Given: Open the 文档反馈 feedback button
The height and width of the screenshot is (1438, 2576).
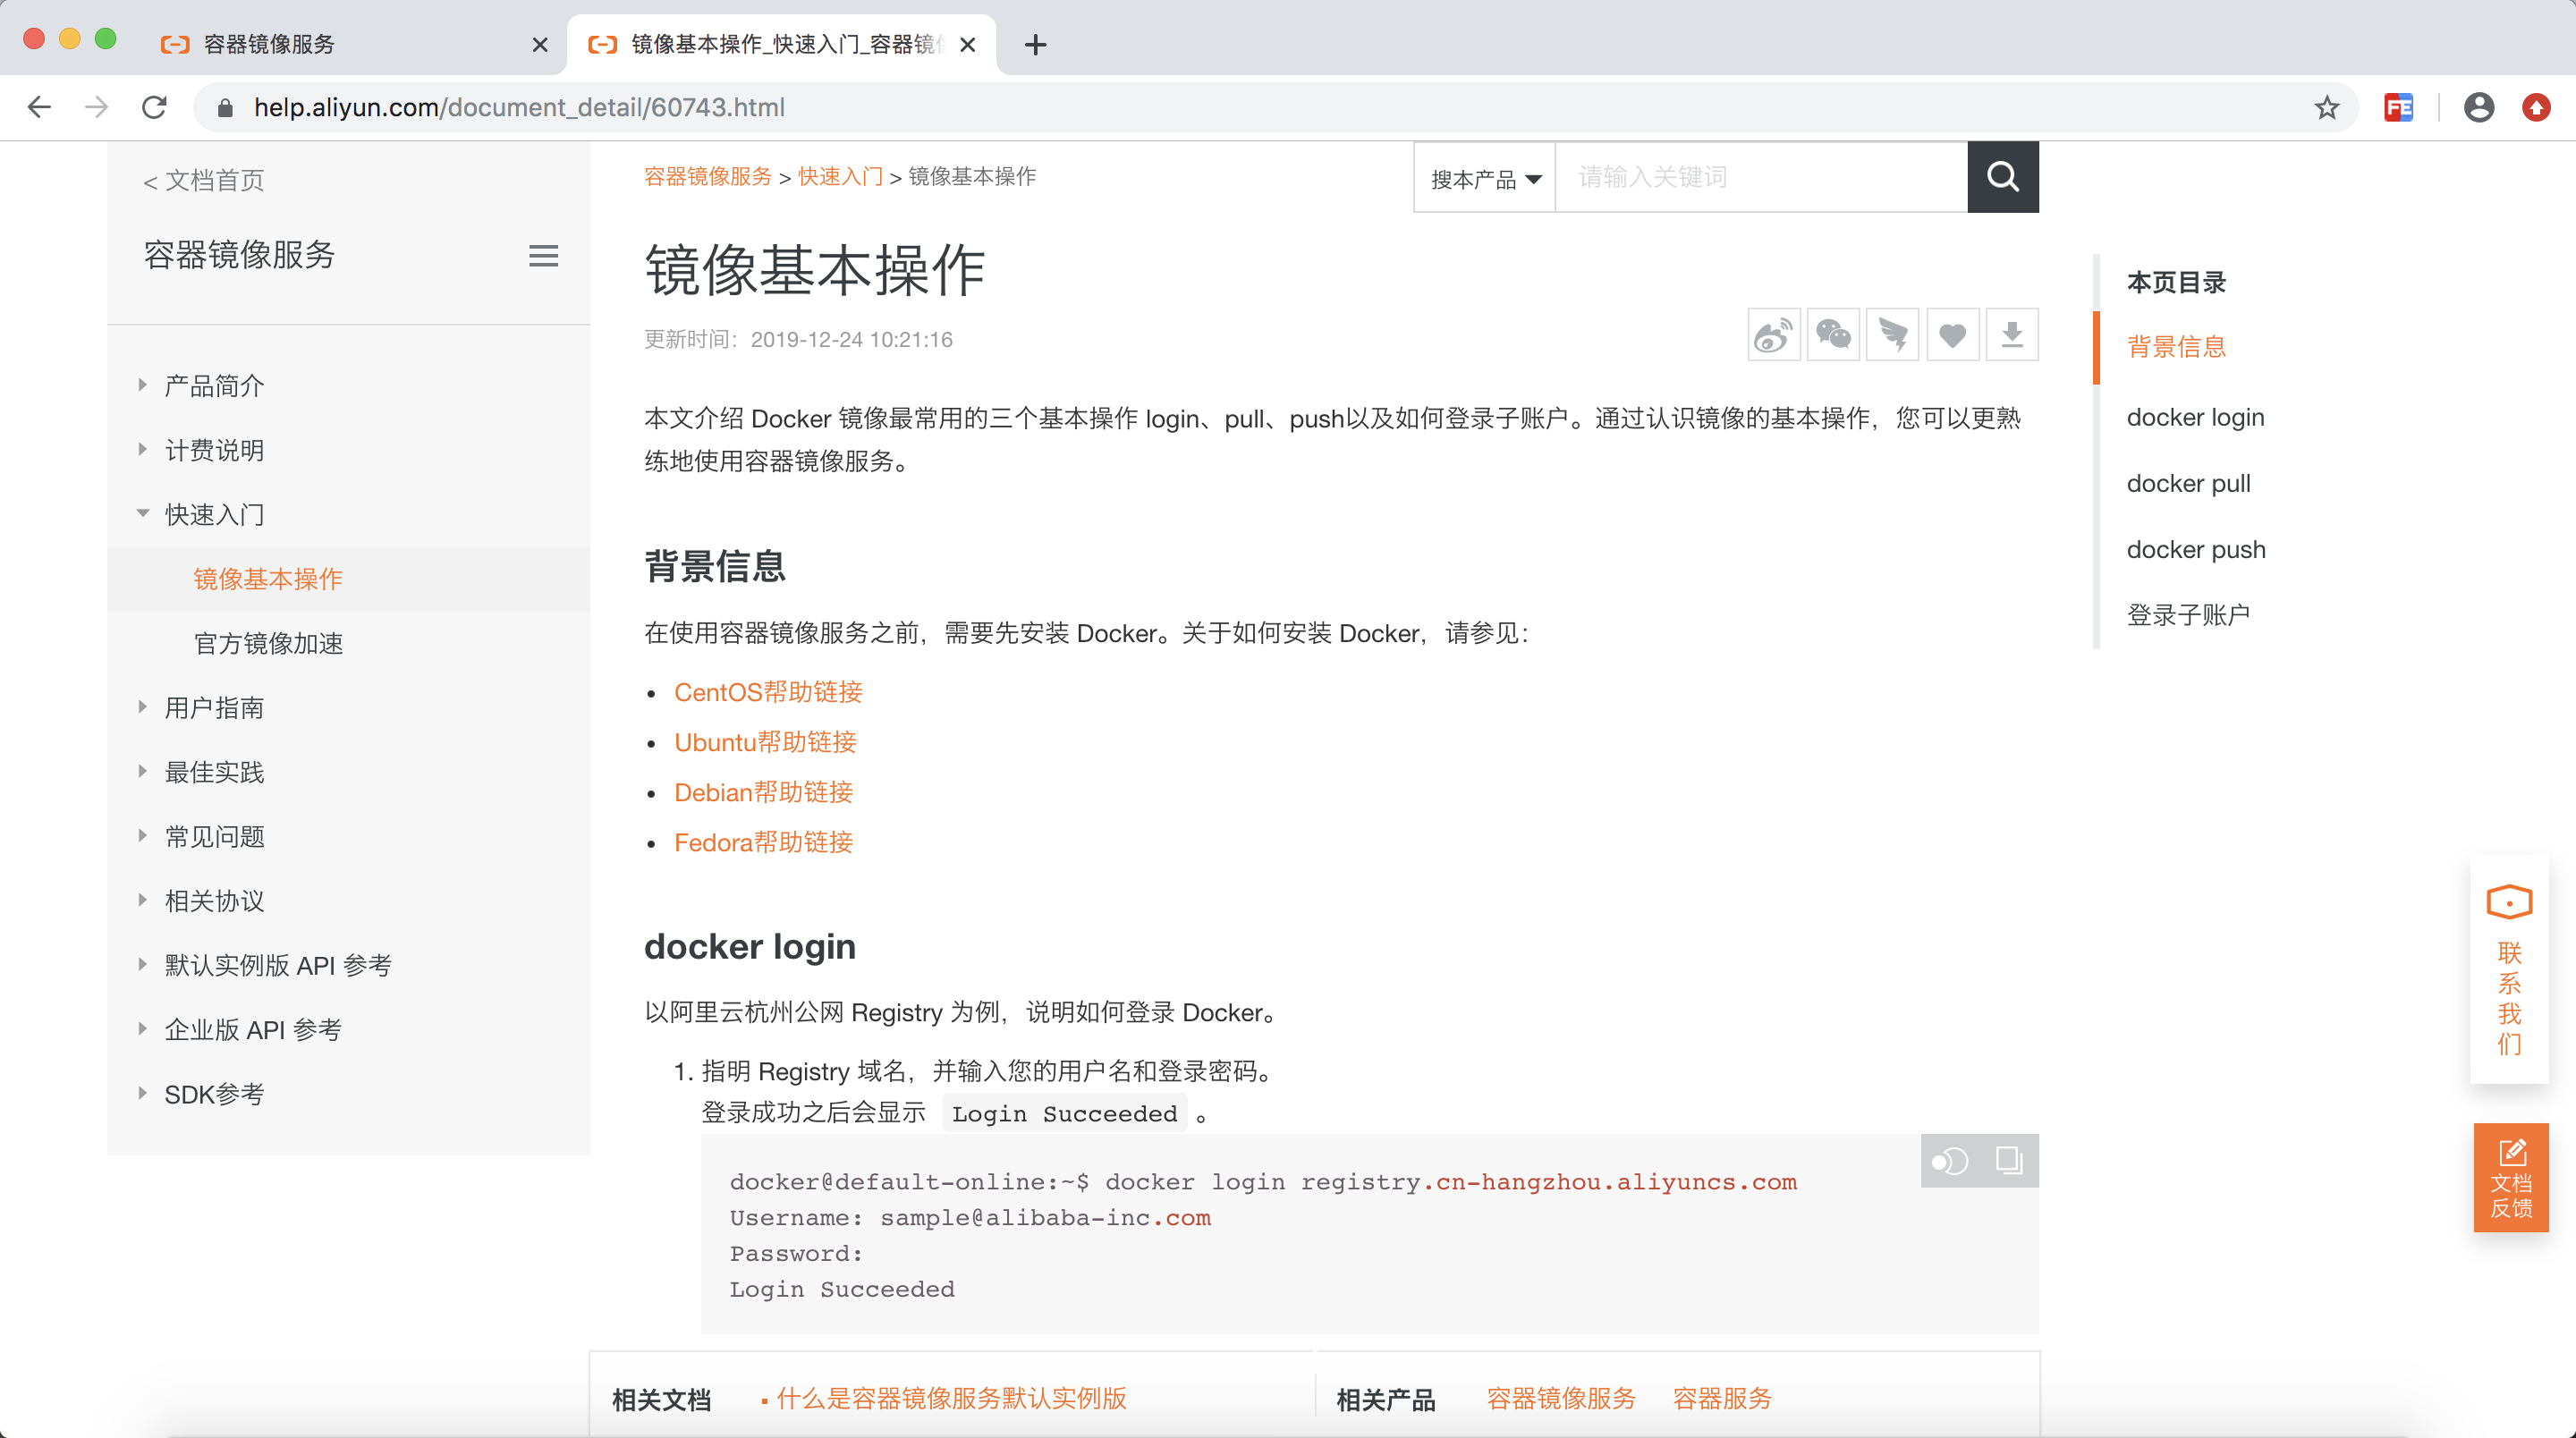Looking at the screenshot, I should point(2510,1177).
